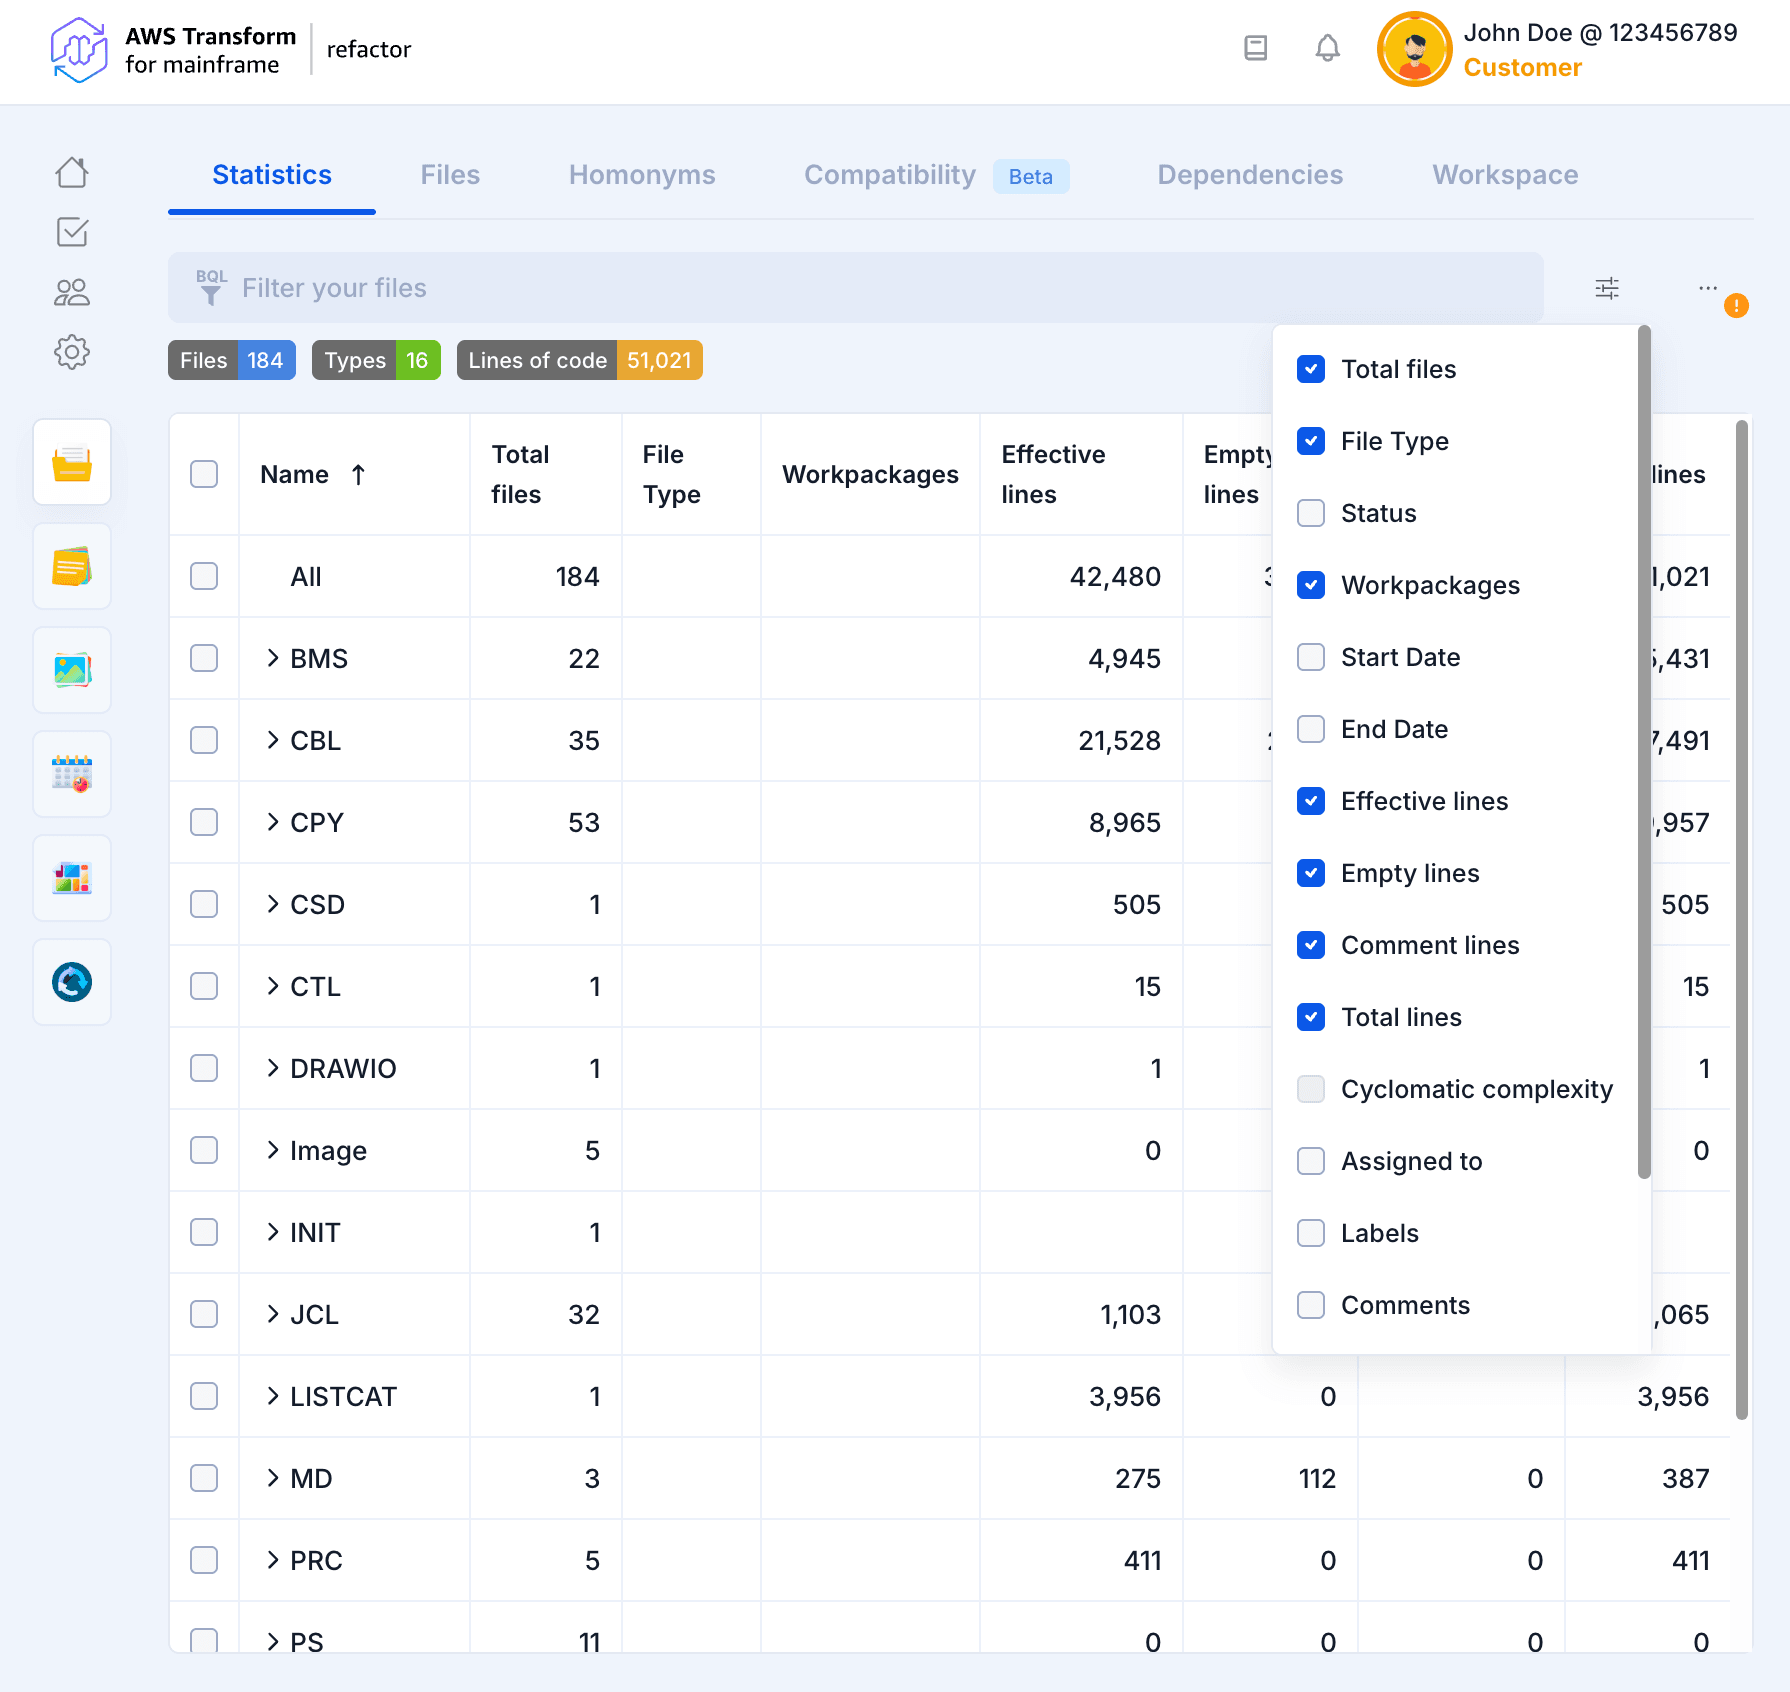Click the column list dropdown scrollbar
1790x1692 pixels.
click(1643, 750)
